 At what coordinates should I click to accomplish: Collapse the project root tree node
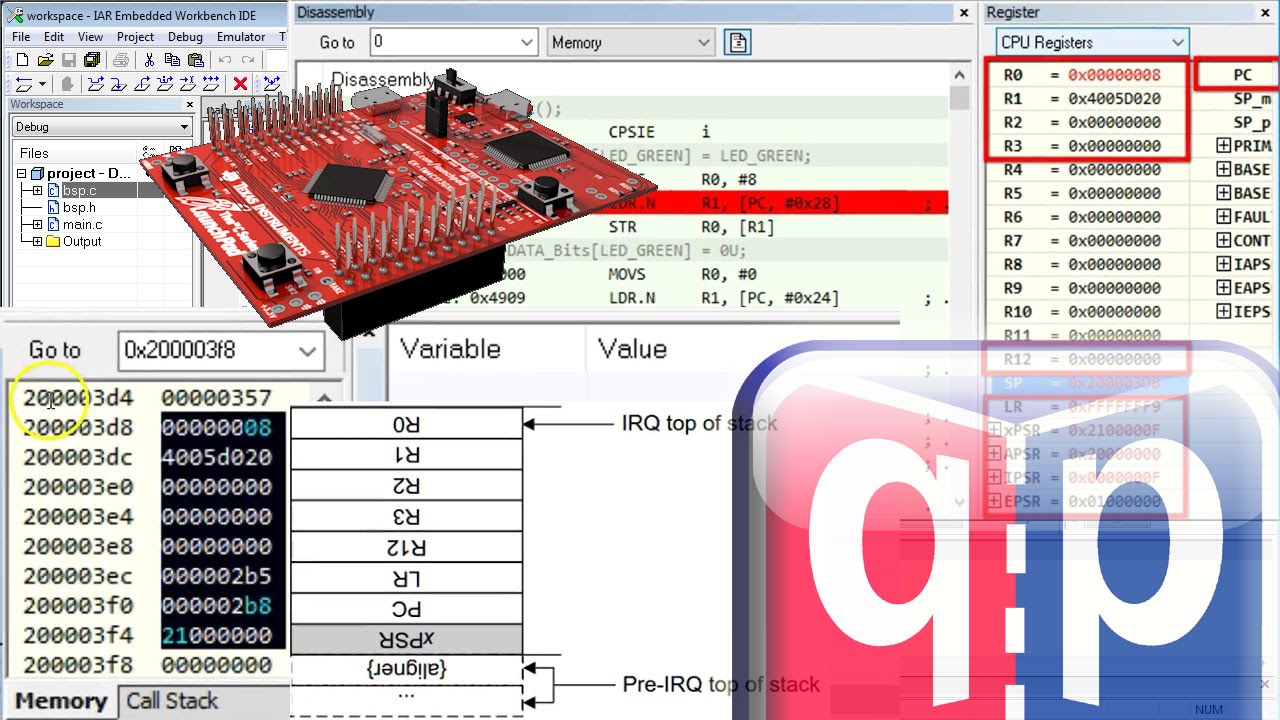tap(22, 173)
